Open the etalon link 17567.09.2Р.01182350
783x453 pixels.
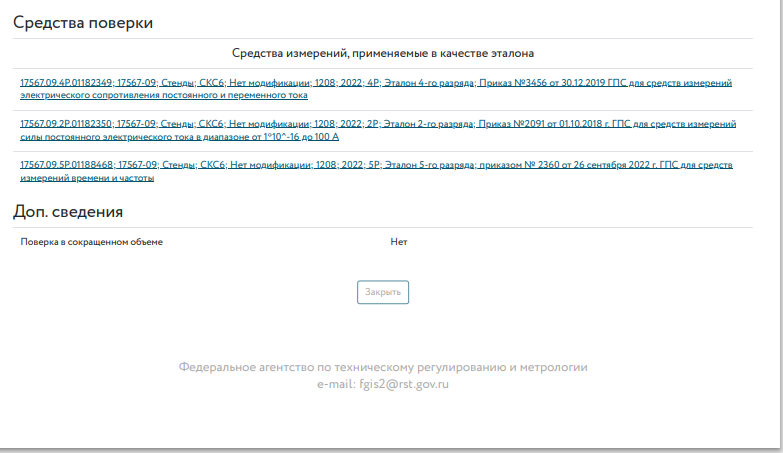click(66, 124)
